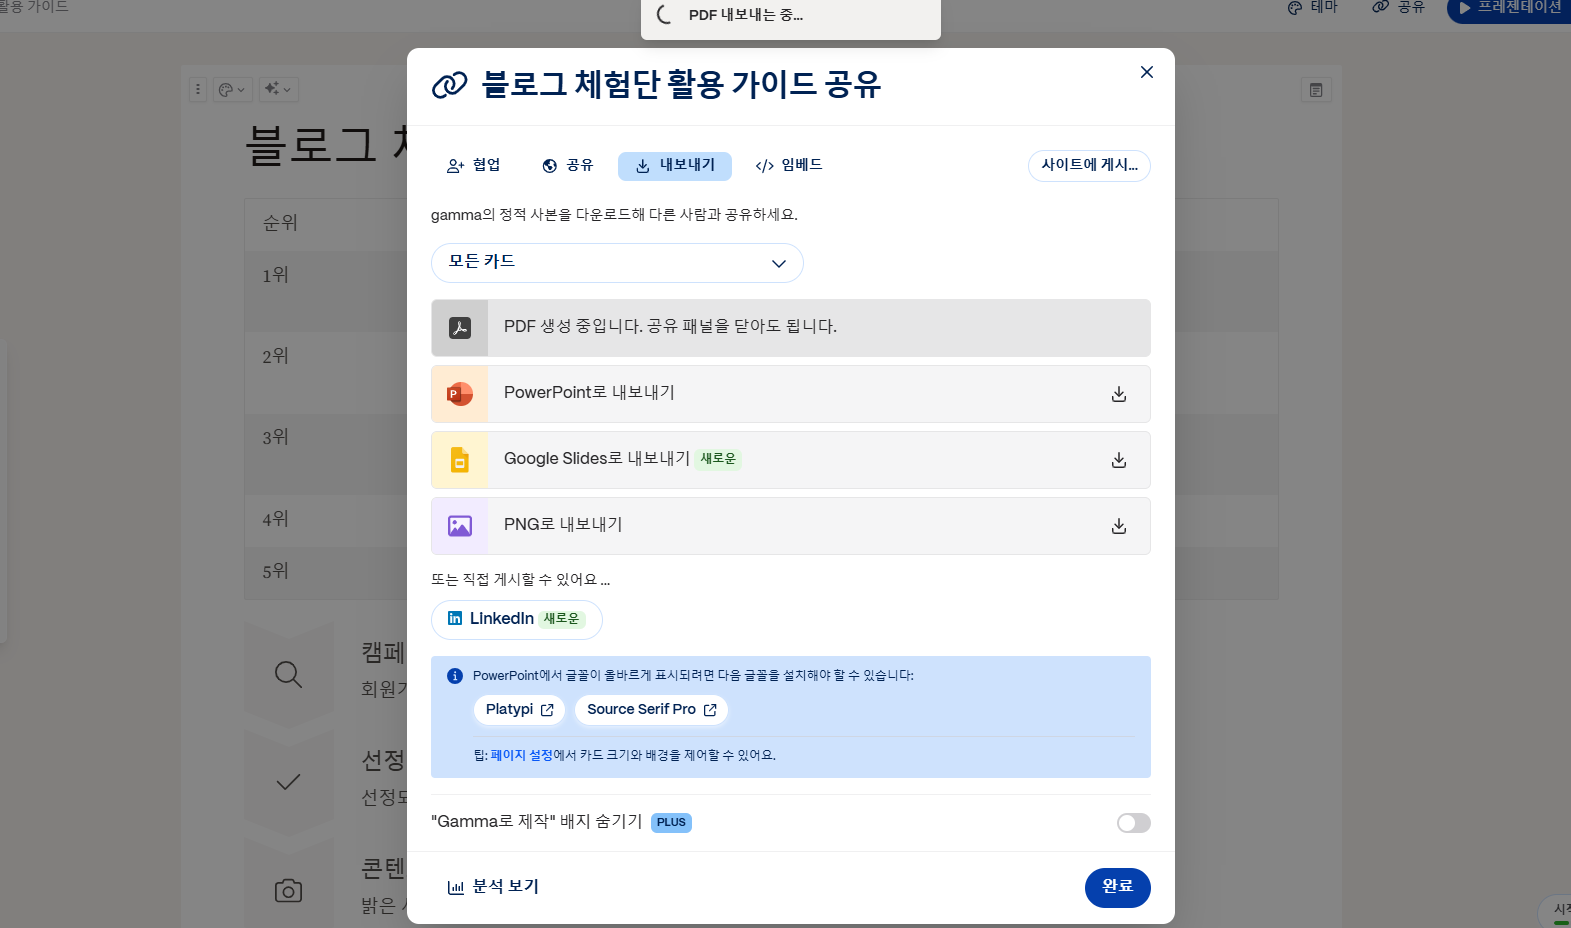
Task: Select the 내보내기 tab
Action: pos(675,166)
